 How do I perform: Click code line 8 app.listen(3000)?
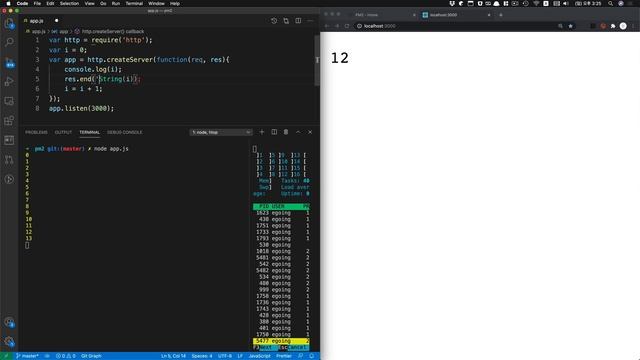click(82, 109)
